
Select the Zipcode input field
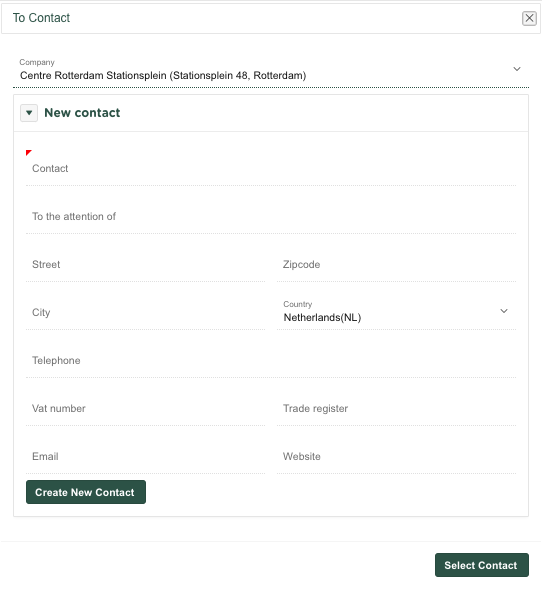tap(397, 265)
